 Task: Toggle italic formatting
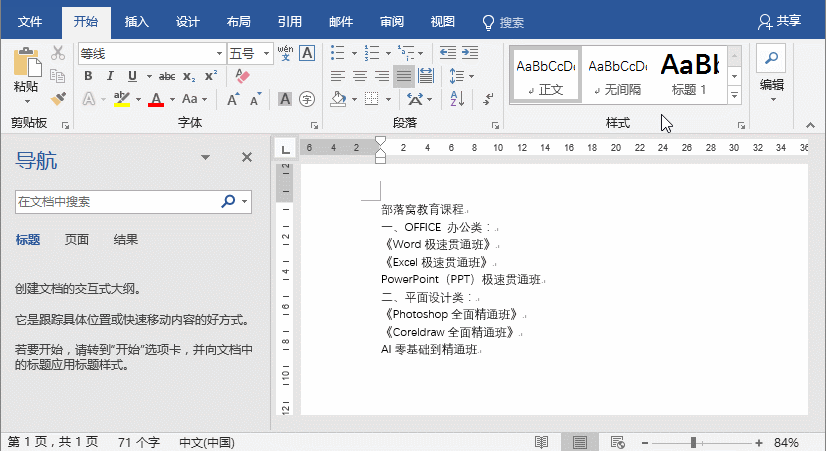tap(110, 76)
